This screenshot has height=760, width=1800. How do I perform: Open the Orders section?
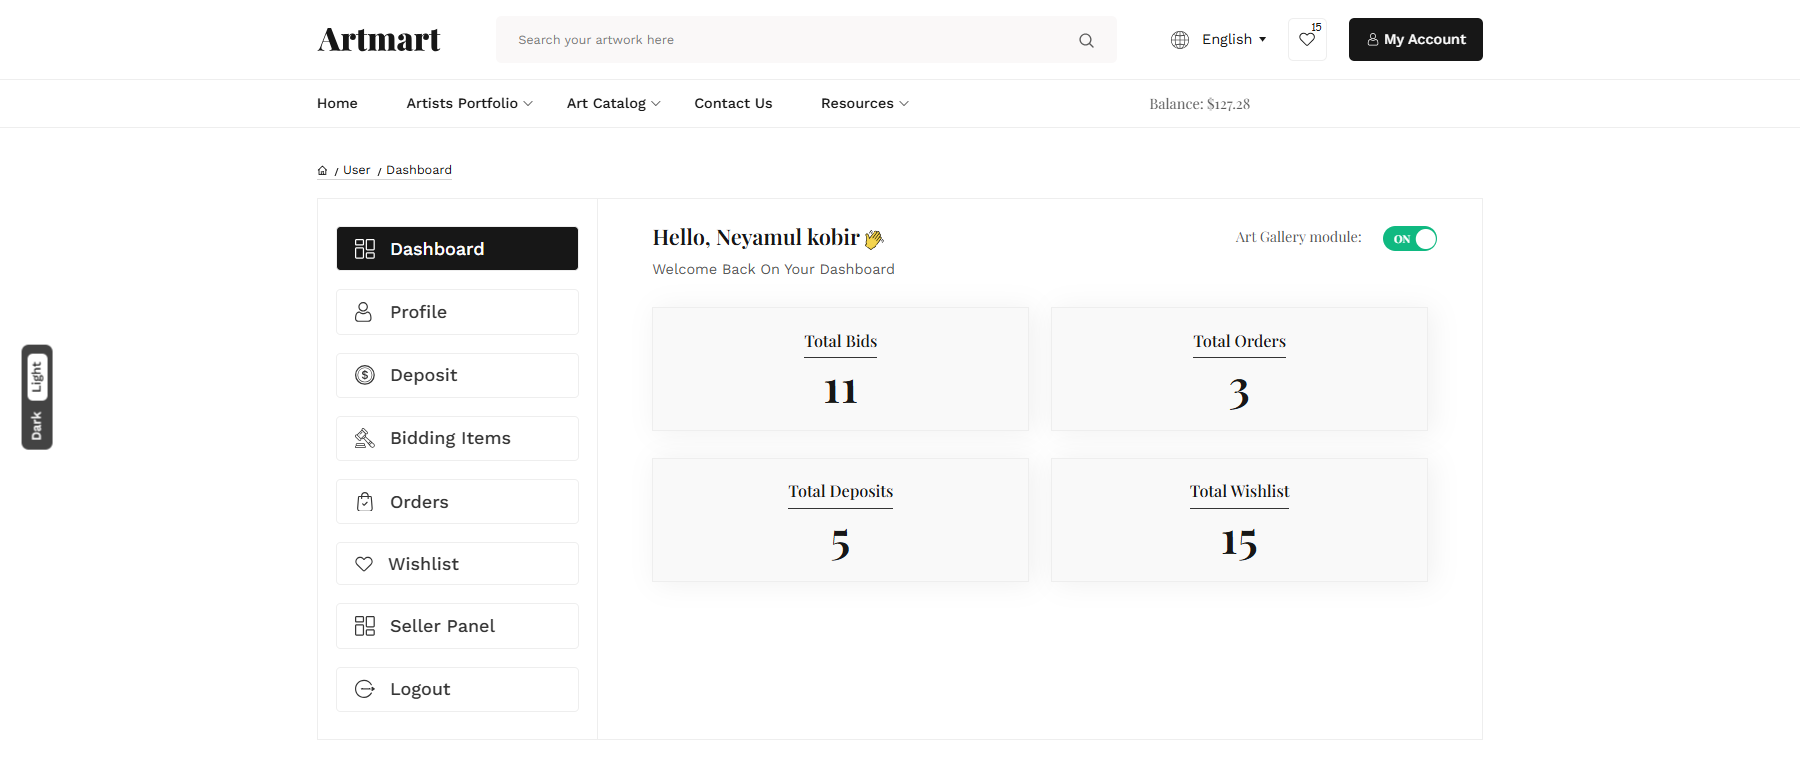click(x=457, y=502)
